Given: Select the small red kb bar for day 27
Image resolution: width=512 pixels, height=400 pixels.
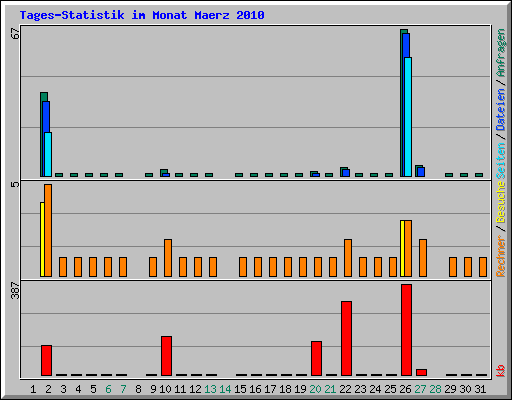Looking at the screenshot, I should click(x=422, y=372).
